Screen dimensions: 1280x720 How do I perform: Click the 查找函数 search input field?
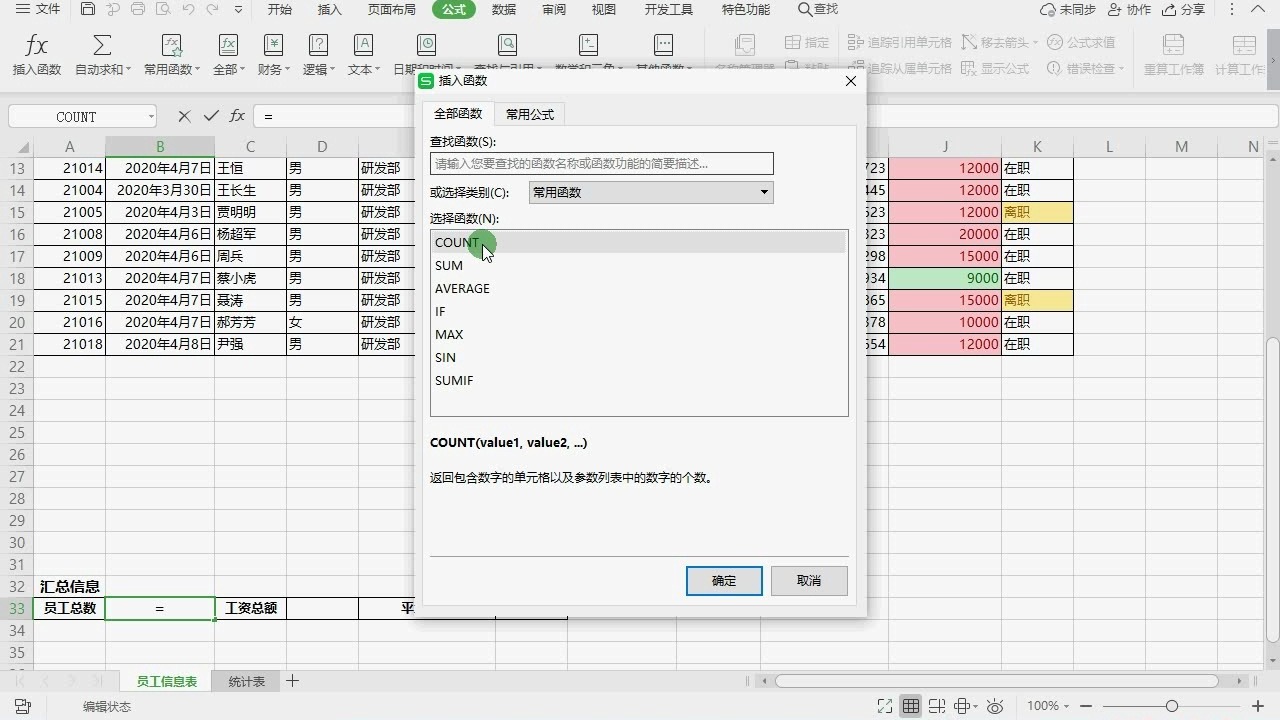(x=600, y=163)
